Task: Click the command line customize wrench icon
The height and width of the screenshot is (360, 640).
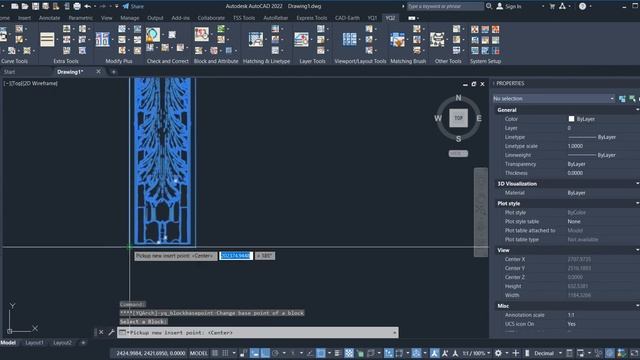Action: tap(111, 332)
